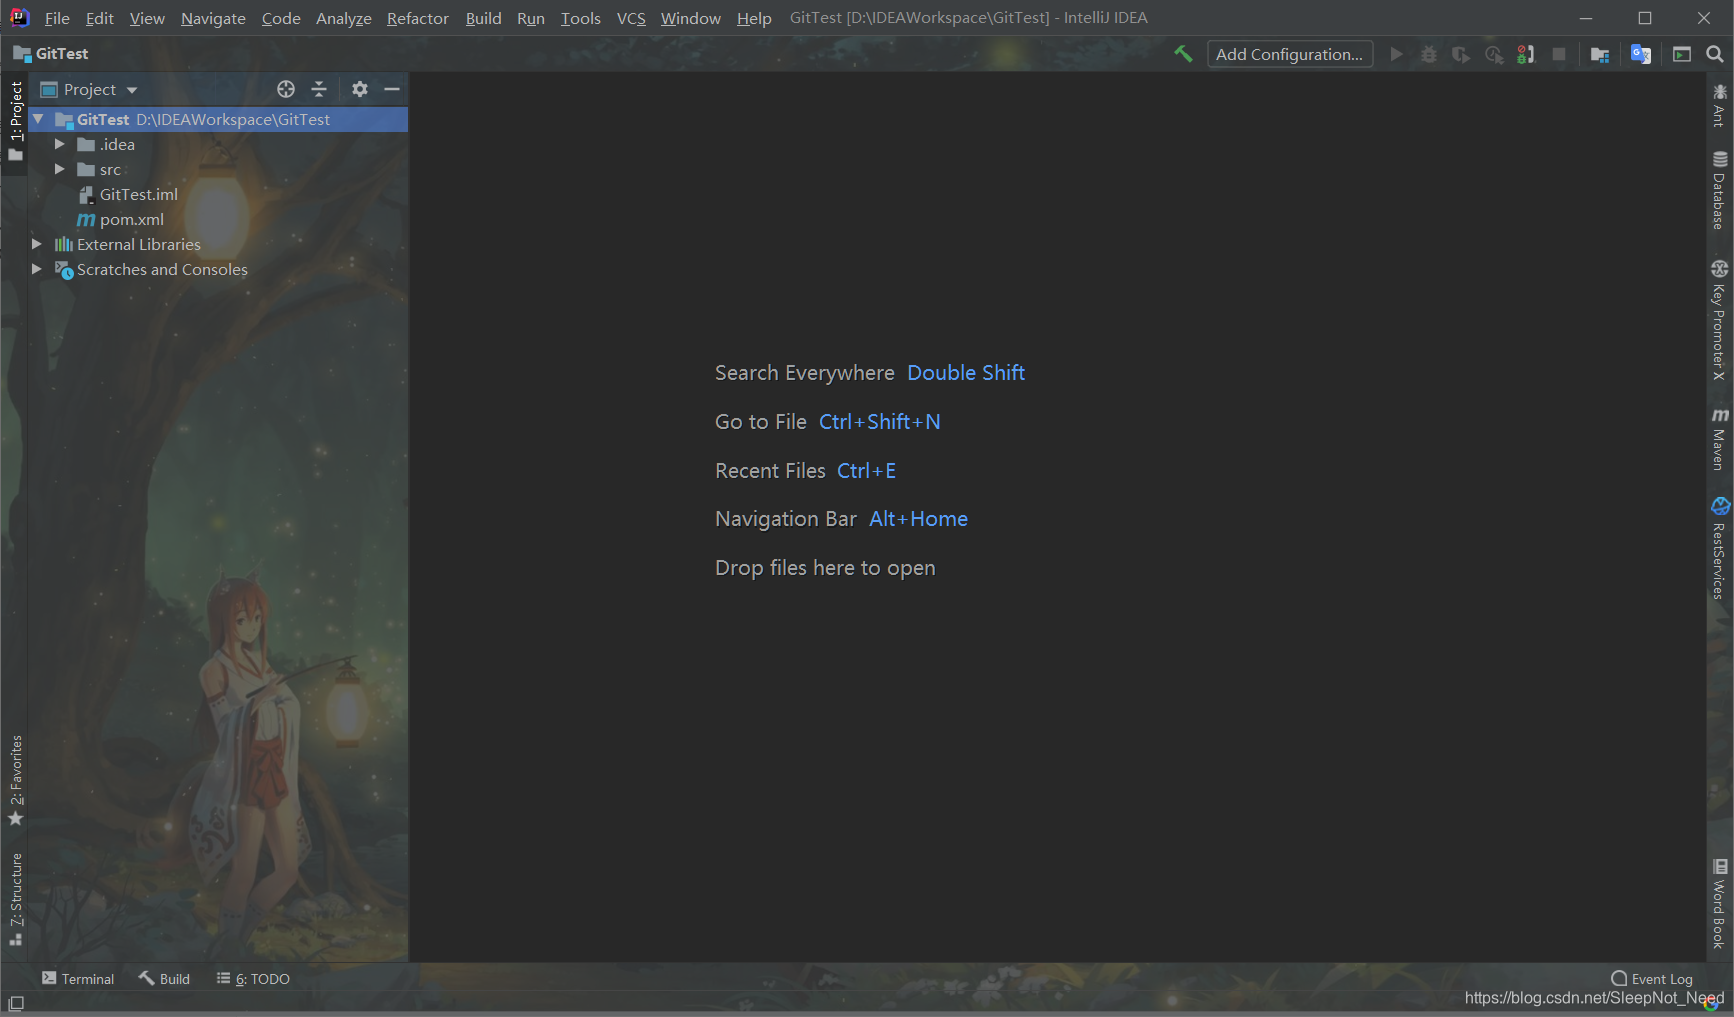Expand External Libraries arrow
1734x1017 pixels.
(x=37, y=244)
